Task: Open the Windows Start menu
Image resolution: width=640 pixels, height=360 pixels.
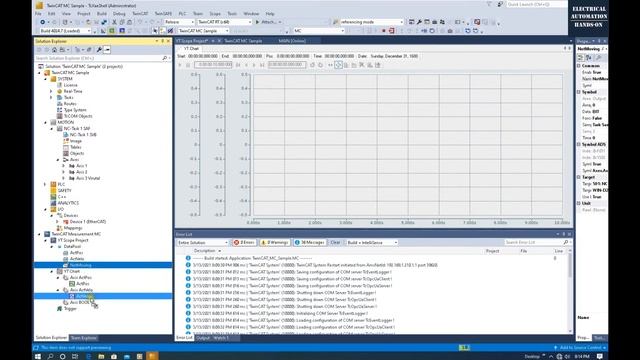Action: [38, 356]
